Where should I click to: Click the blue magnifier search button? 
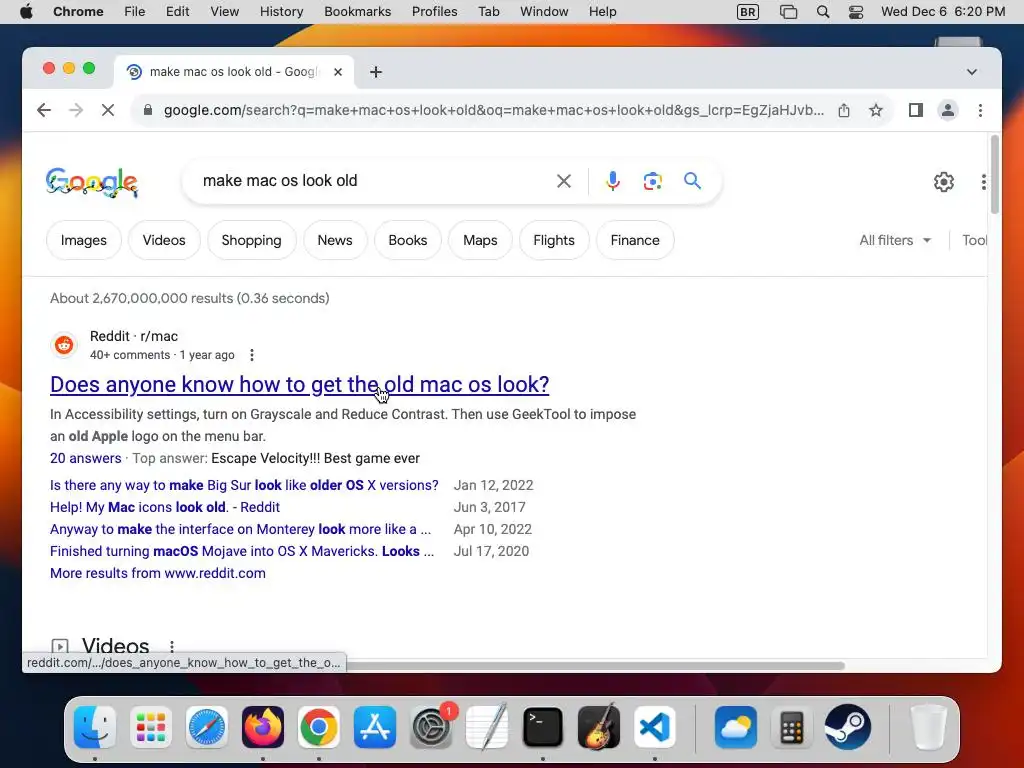pos(692,181)
